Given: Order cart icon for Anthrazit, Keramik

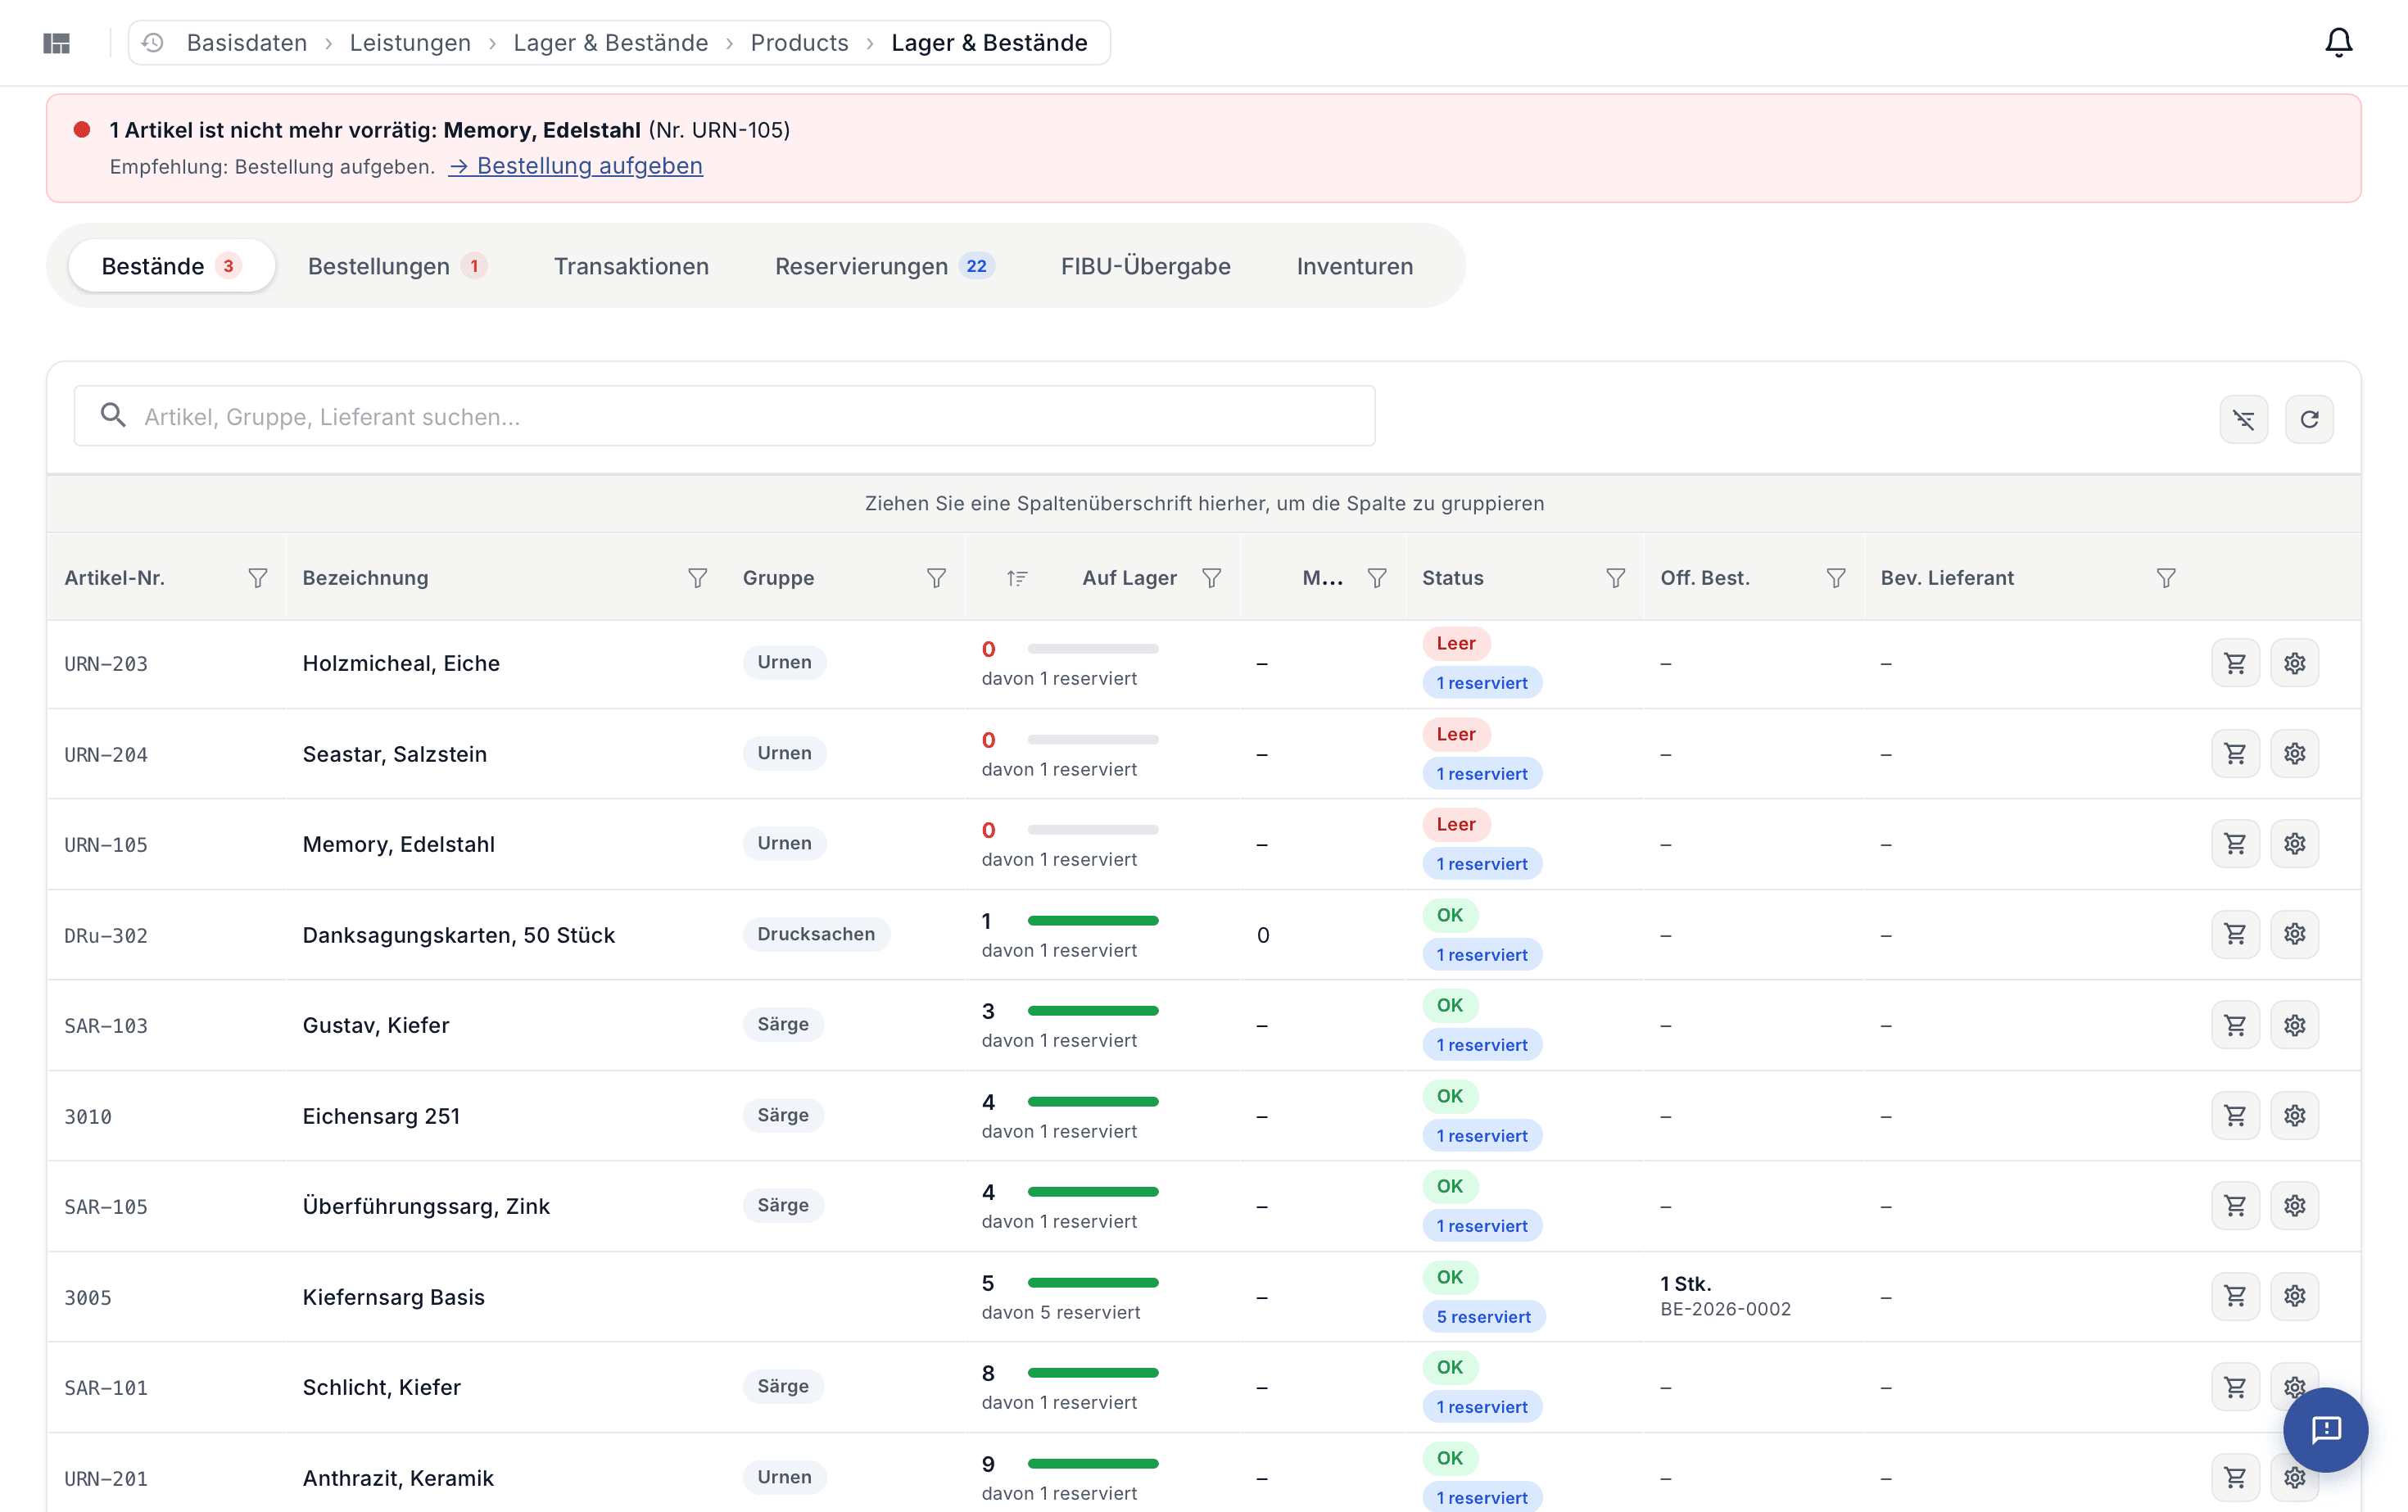Looking at the screenshot, I should click(2235, 1477).
